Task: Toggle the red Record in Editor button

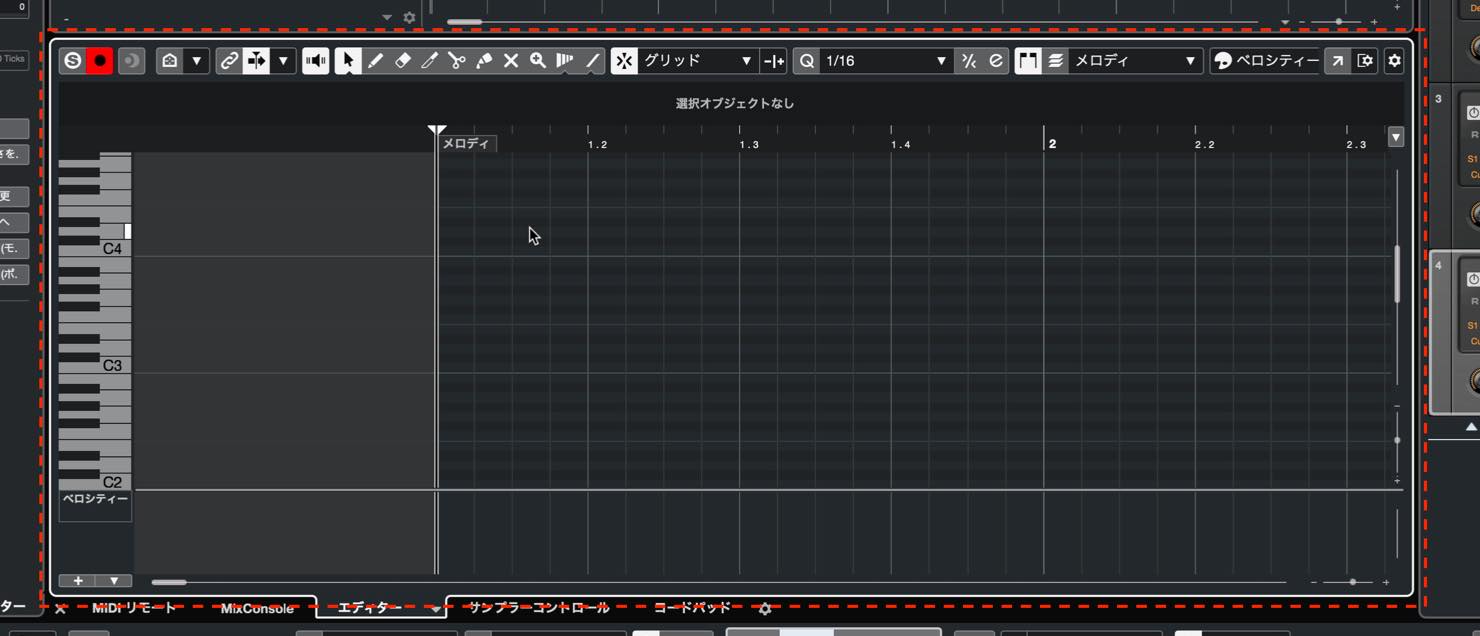Action: tap(100, 61)
